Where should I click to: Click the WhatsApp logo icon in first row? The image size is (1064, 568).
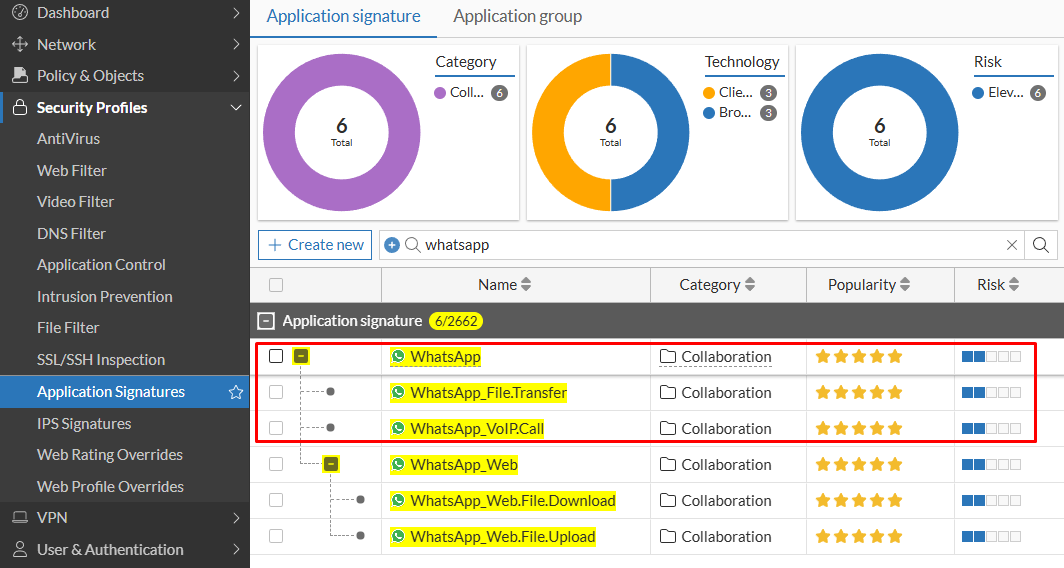(x=398, y=356)
